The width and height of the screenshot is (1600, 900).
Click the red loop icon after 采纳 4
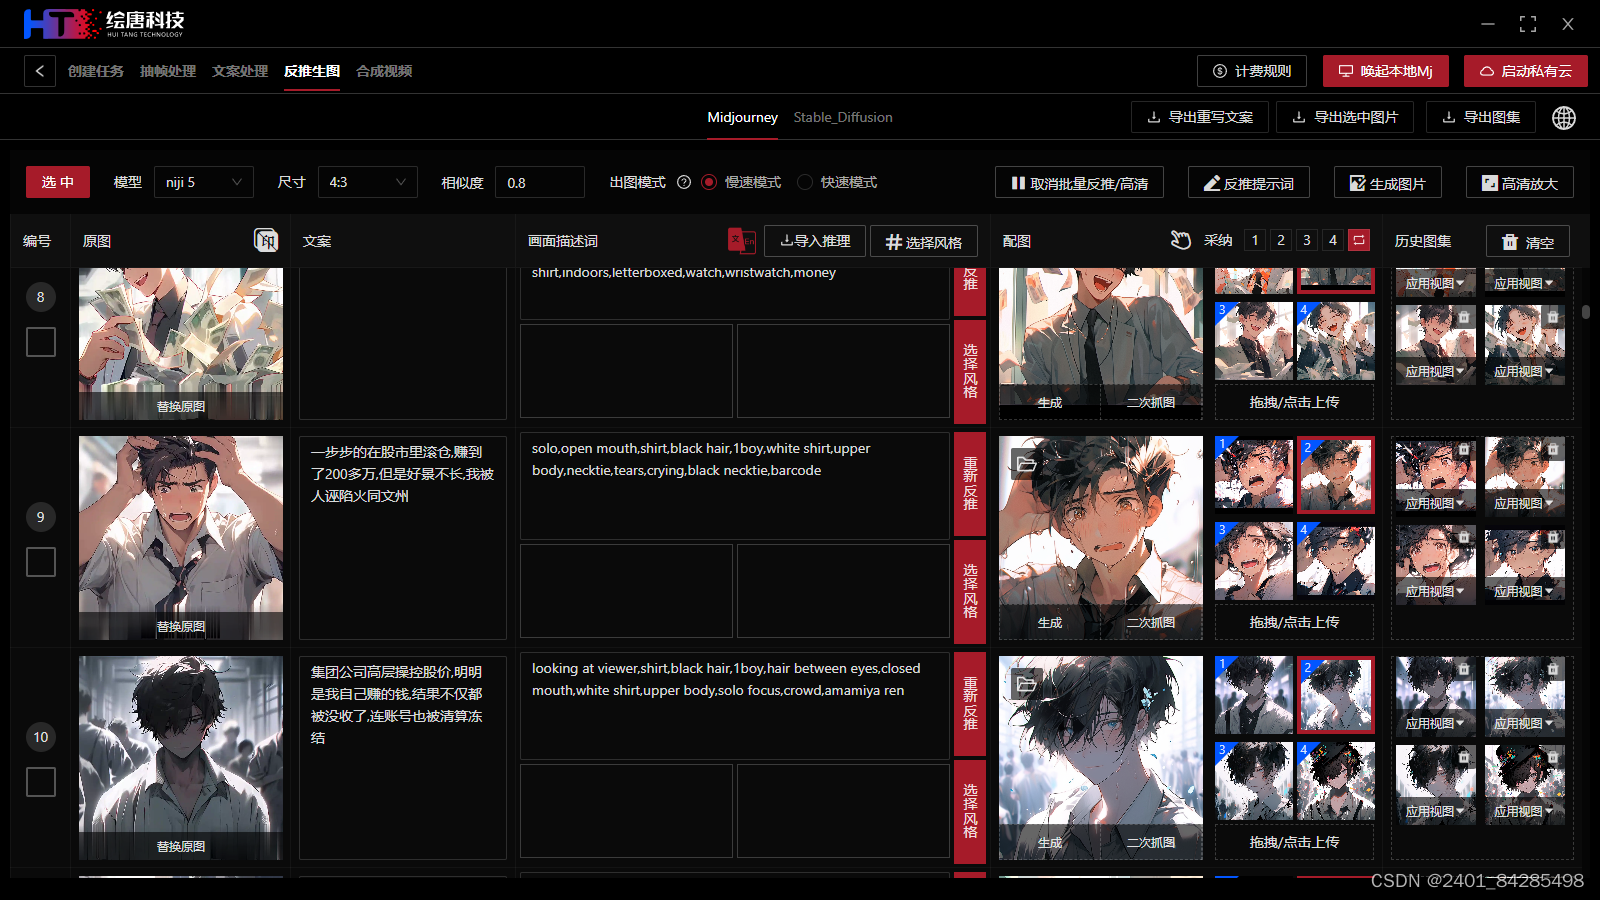(x=1359, y=240)
